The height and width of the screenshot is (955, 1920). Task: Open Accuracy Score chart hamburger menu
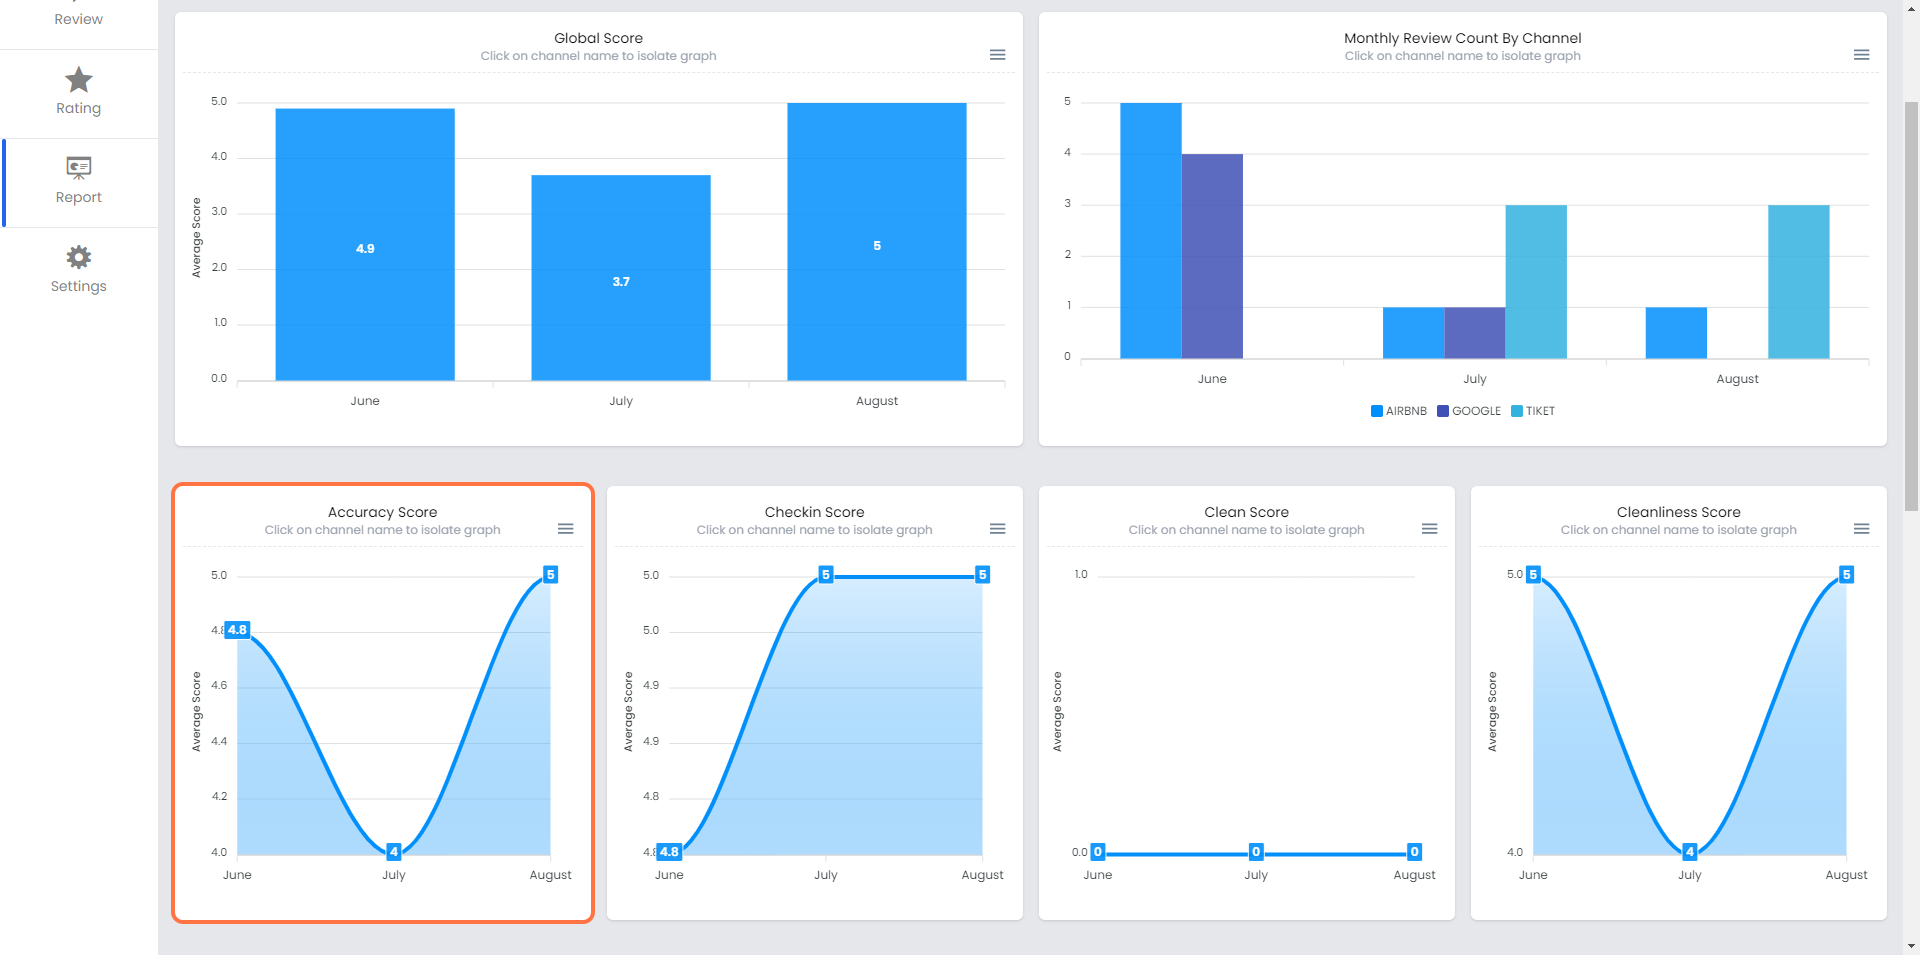565,529
